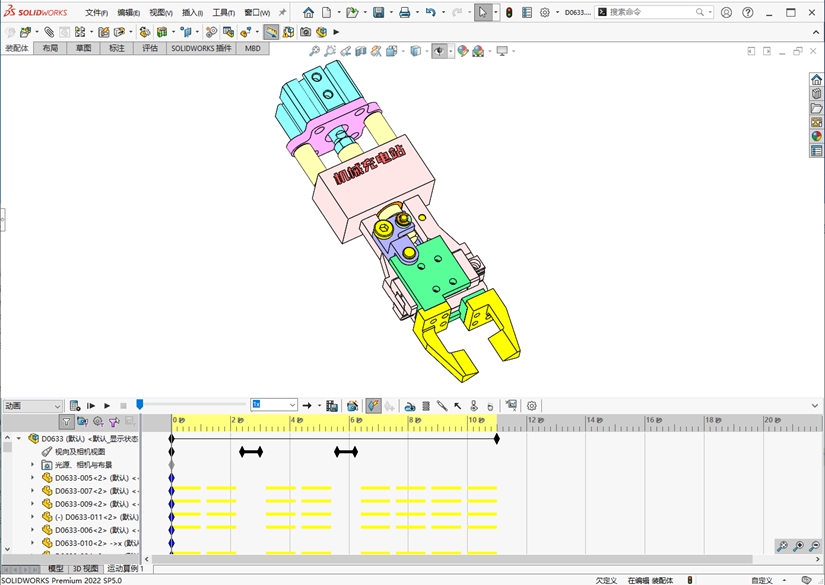The image size is (825, 585).
Task: Open motion study properties gear icon
Action: [x=532, y=406]
